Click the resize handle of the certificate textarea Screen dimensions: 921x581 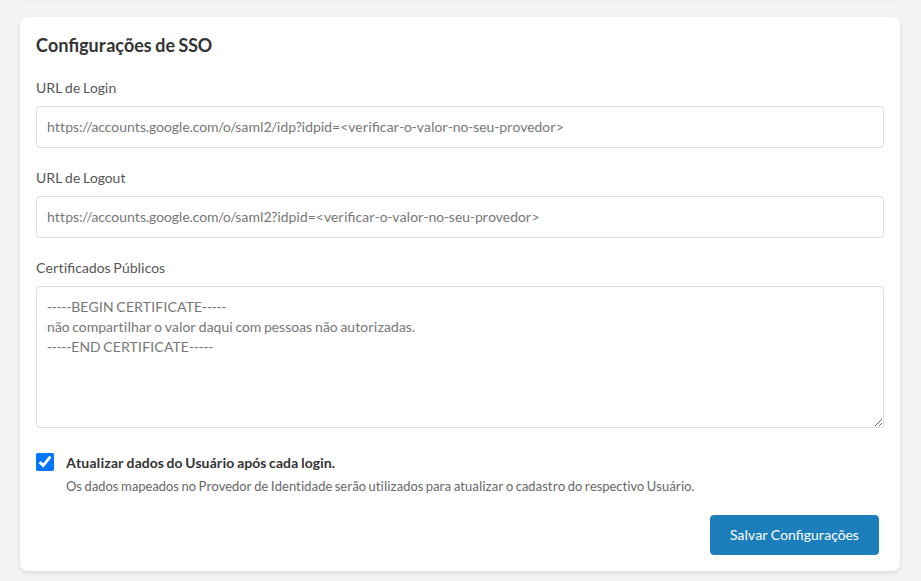pyautogui.click(x=878, y=422)
